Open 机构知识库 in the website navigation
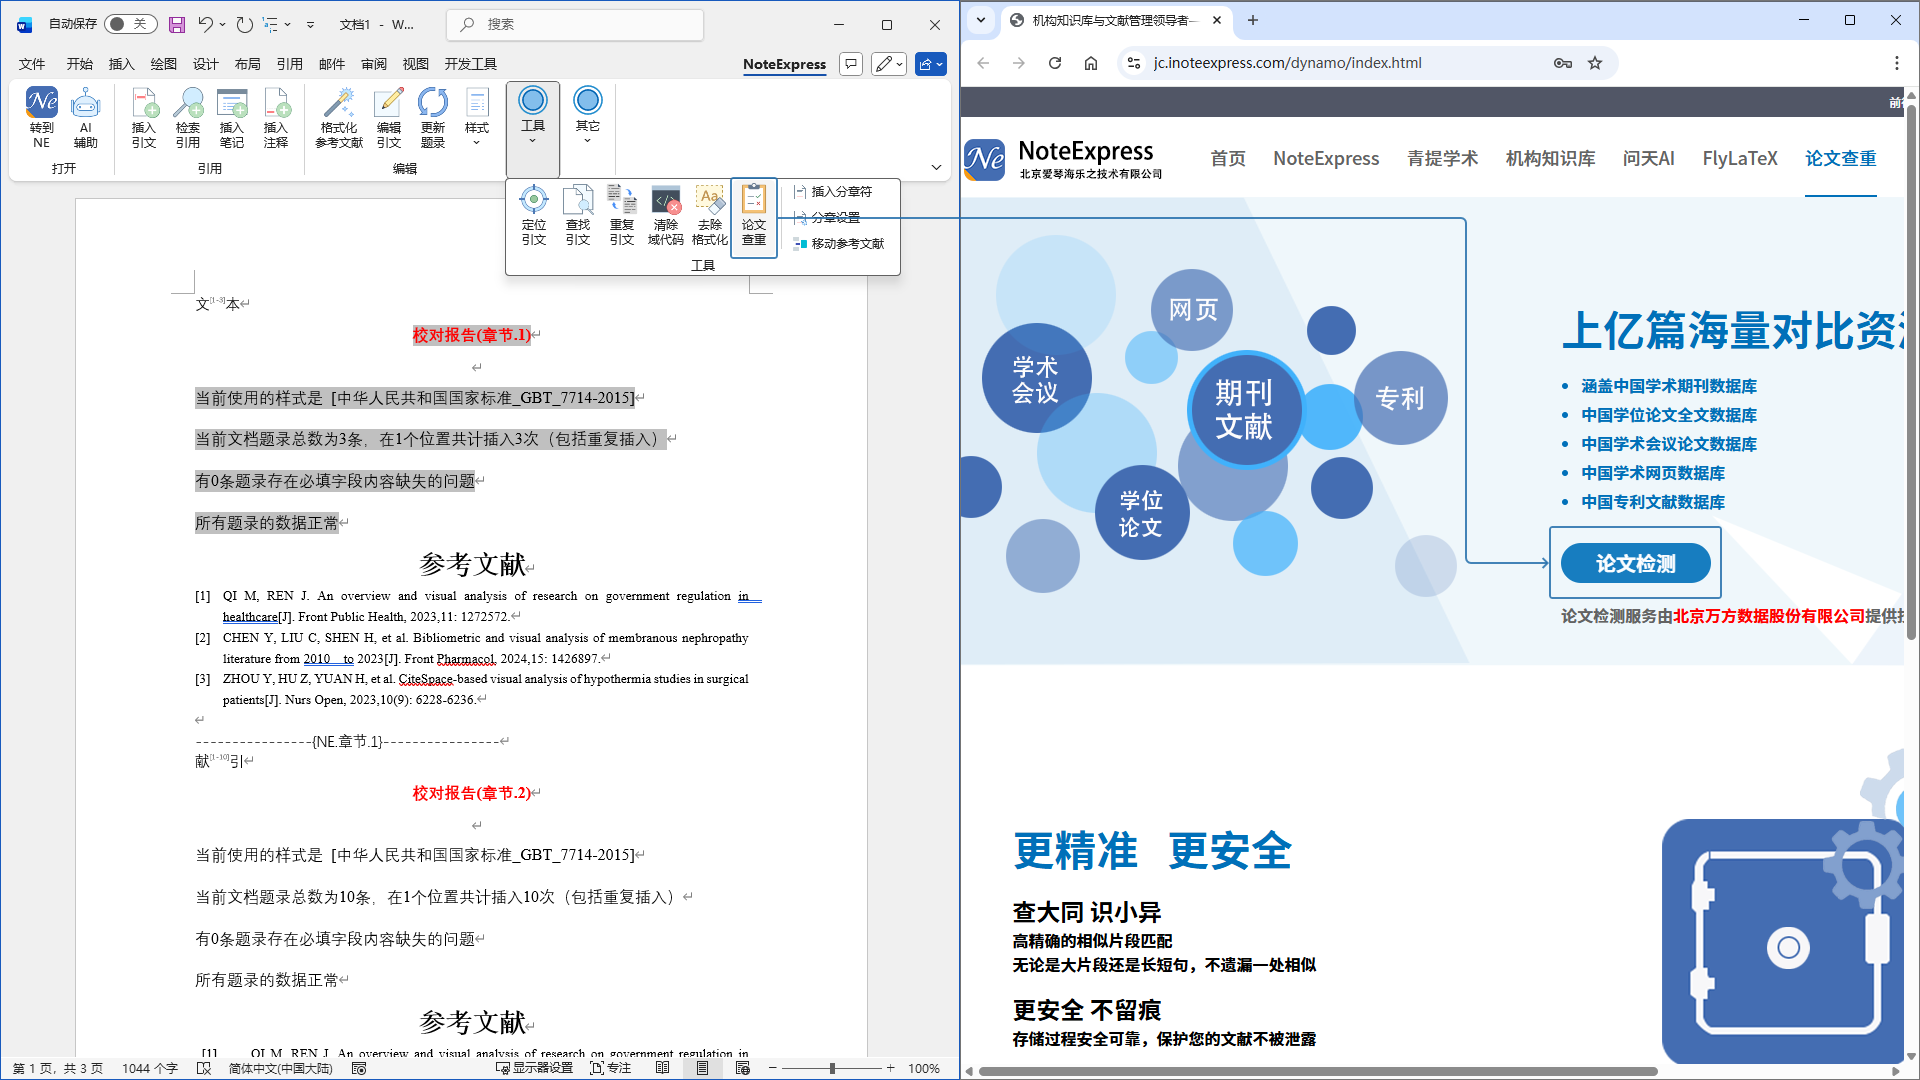Image resolution: width=1920 pixels, height=1080 pixels. coord(1551,158)
